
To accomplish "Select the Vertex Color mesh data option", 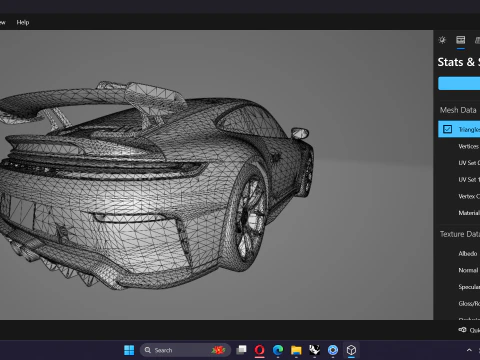I will pos(469,196).
